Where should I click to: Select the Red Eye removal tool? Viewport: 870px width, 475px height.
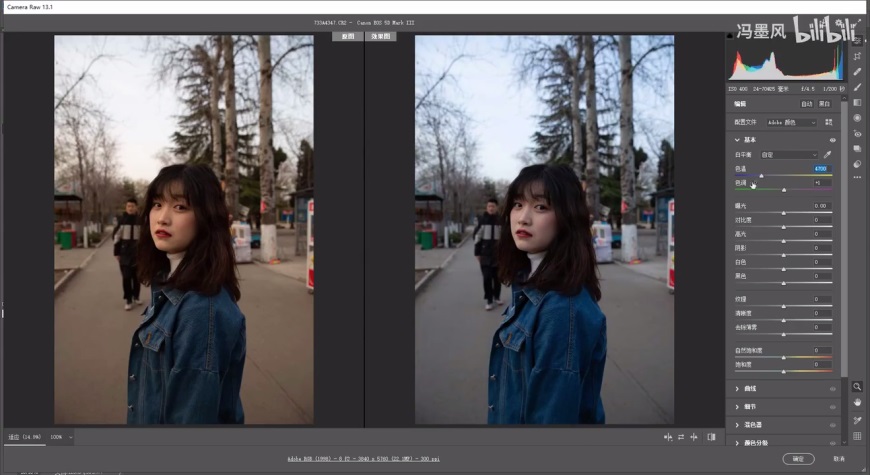point(857,133)
